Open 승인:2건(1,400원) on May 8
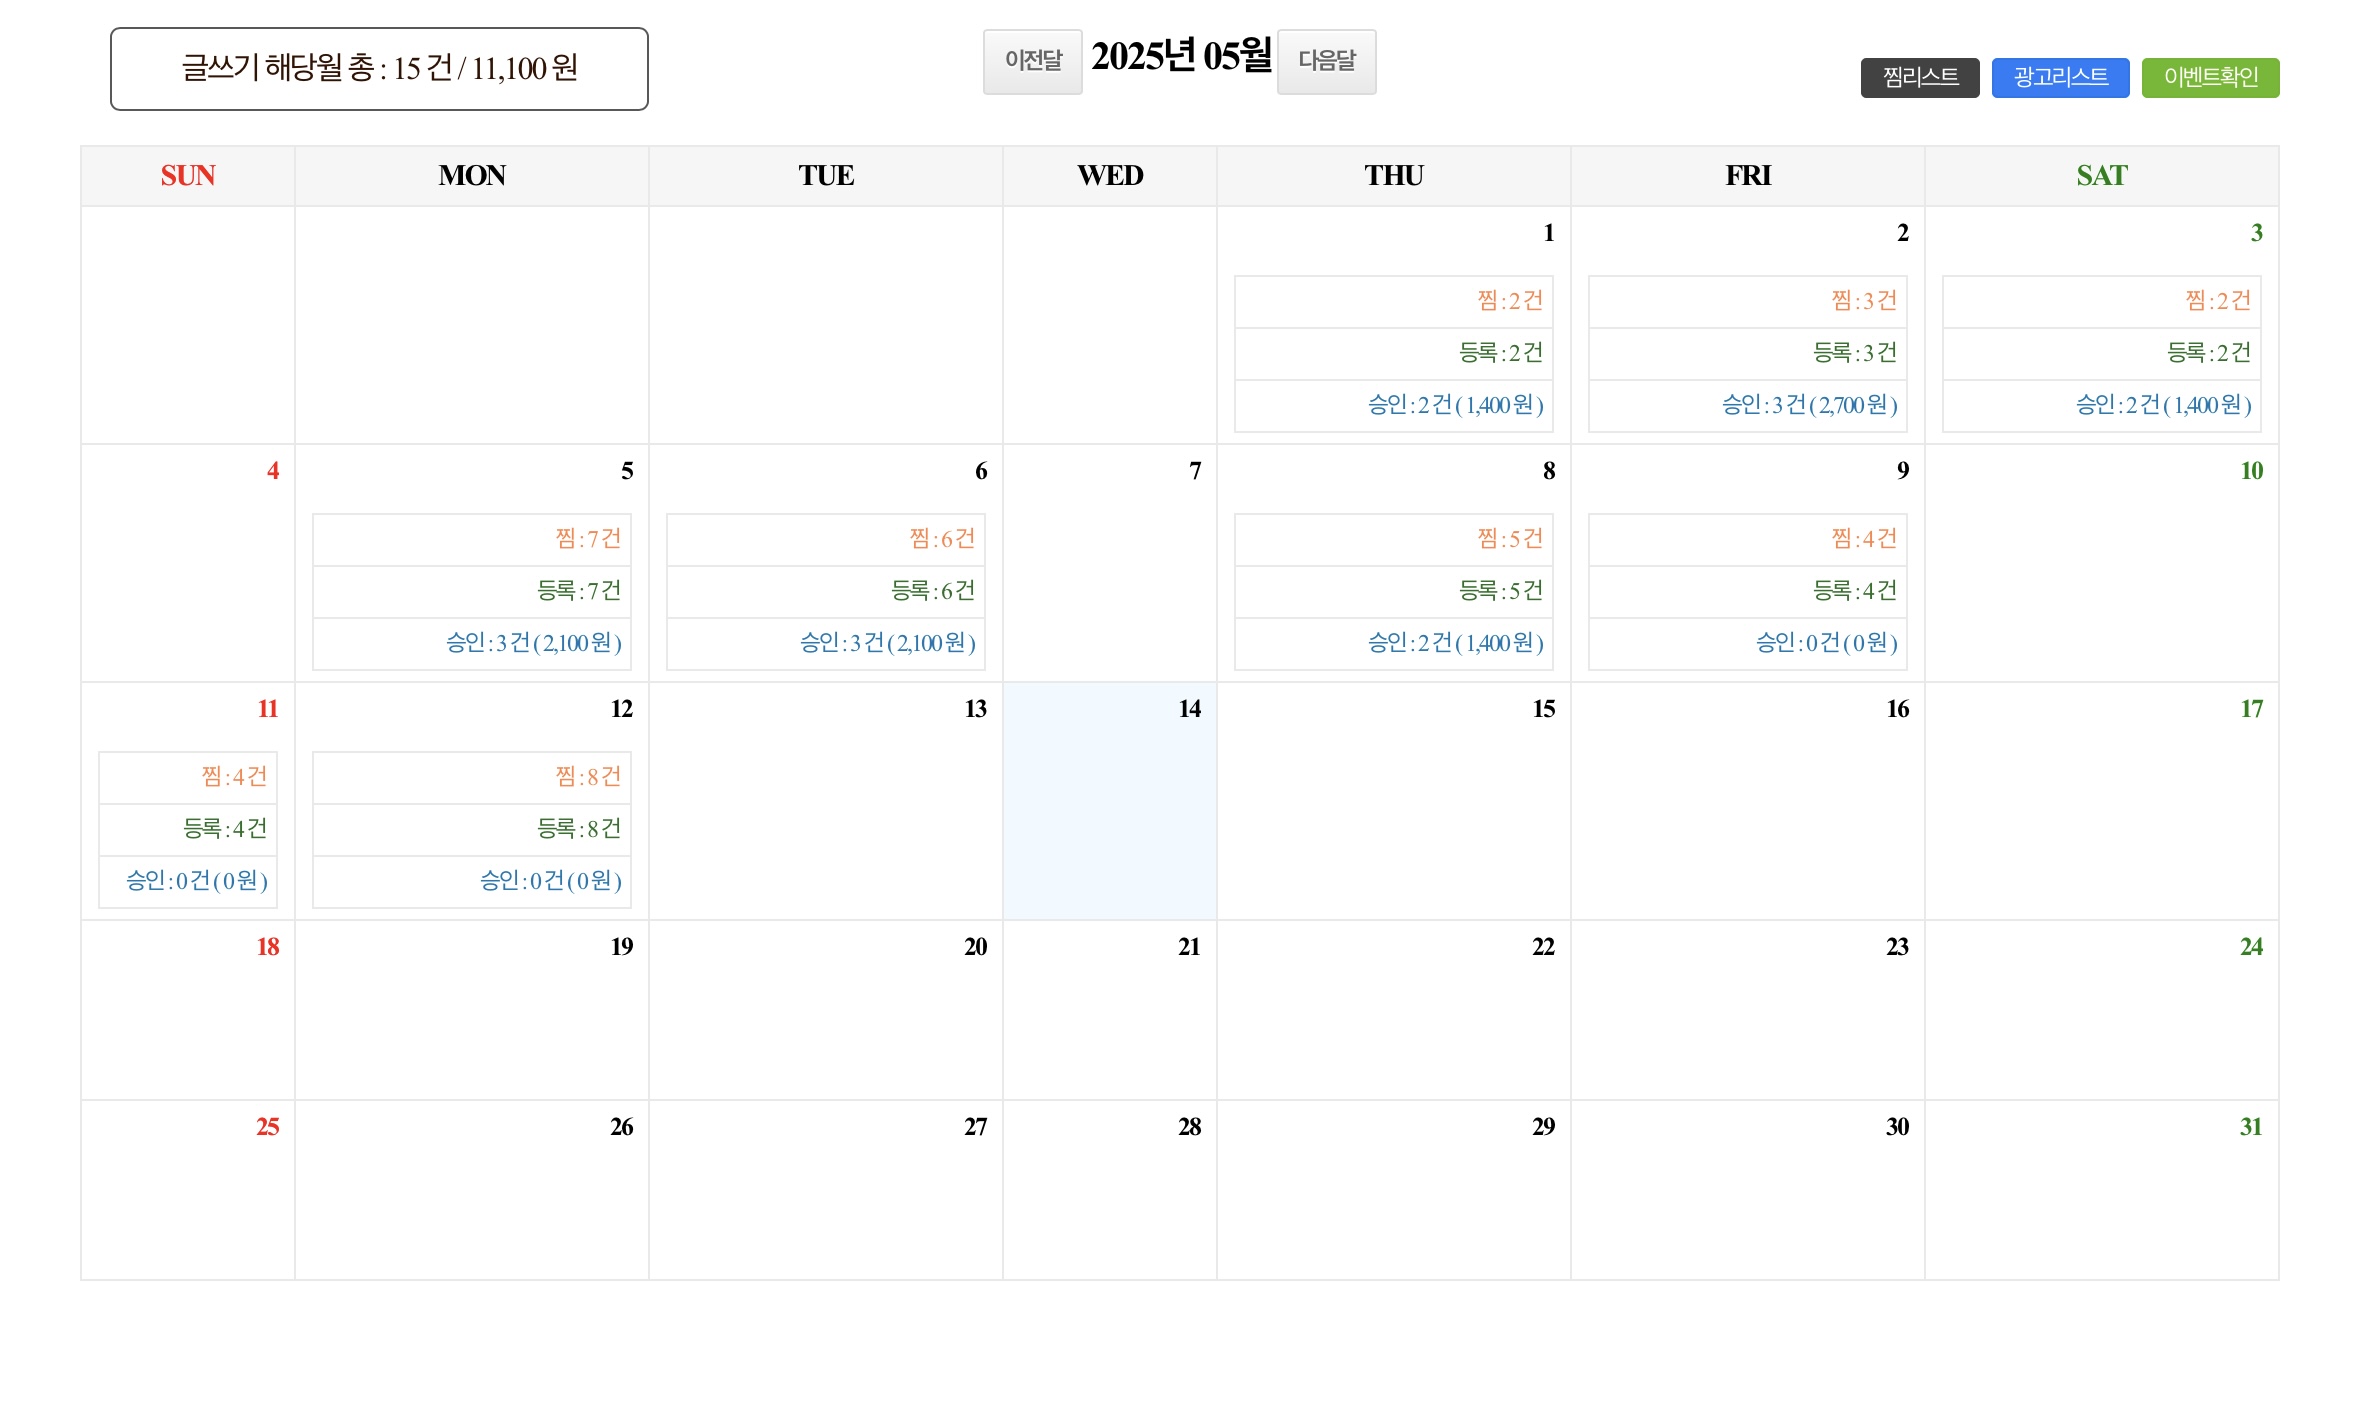The width and height of the screenshot is (2360, 1409). coord(1455,643)
